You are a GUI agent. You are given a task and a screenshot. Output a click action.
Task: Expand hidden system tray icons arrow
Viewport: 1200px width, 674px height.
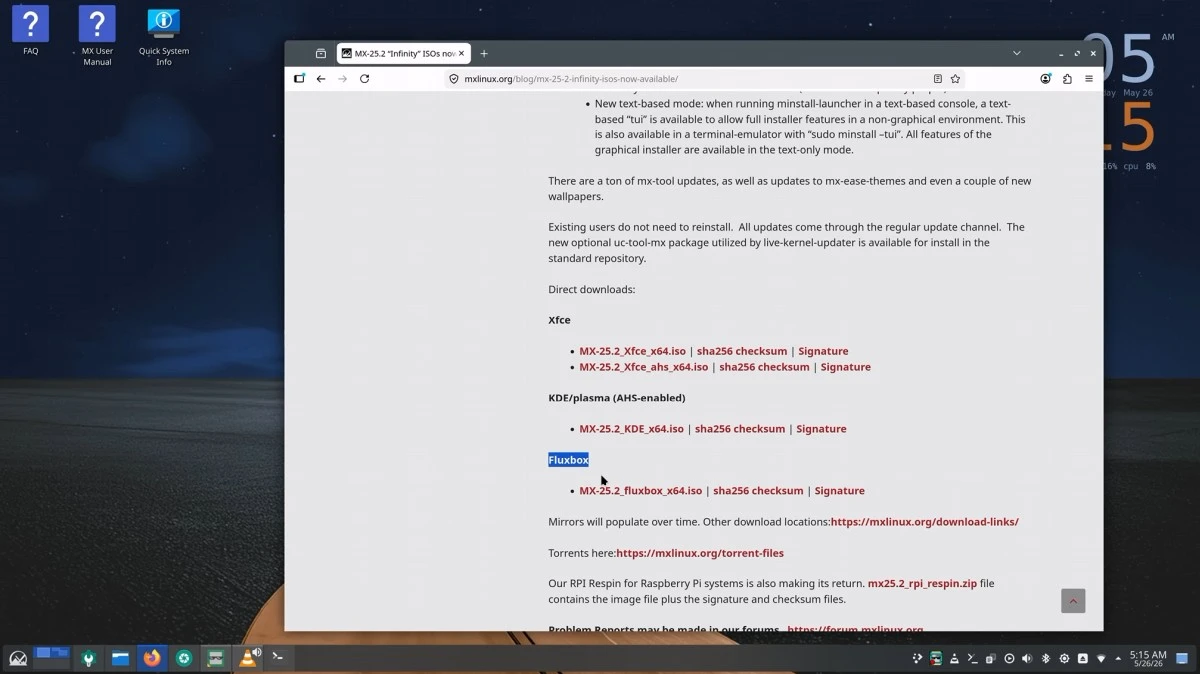1118,658
